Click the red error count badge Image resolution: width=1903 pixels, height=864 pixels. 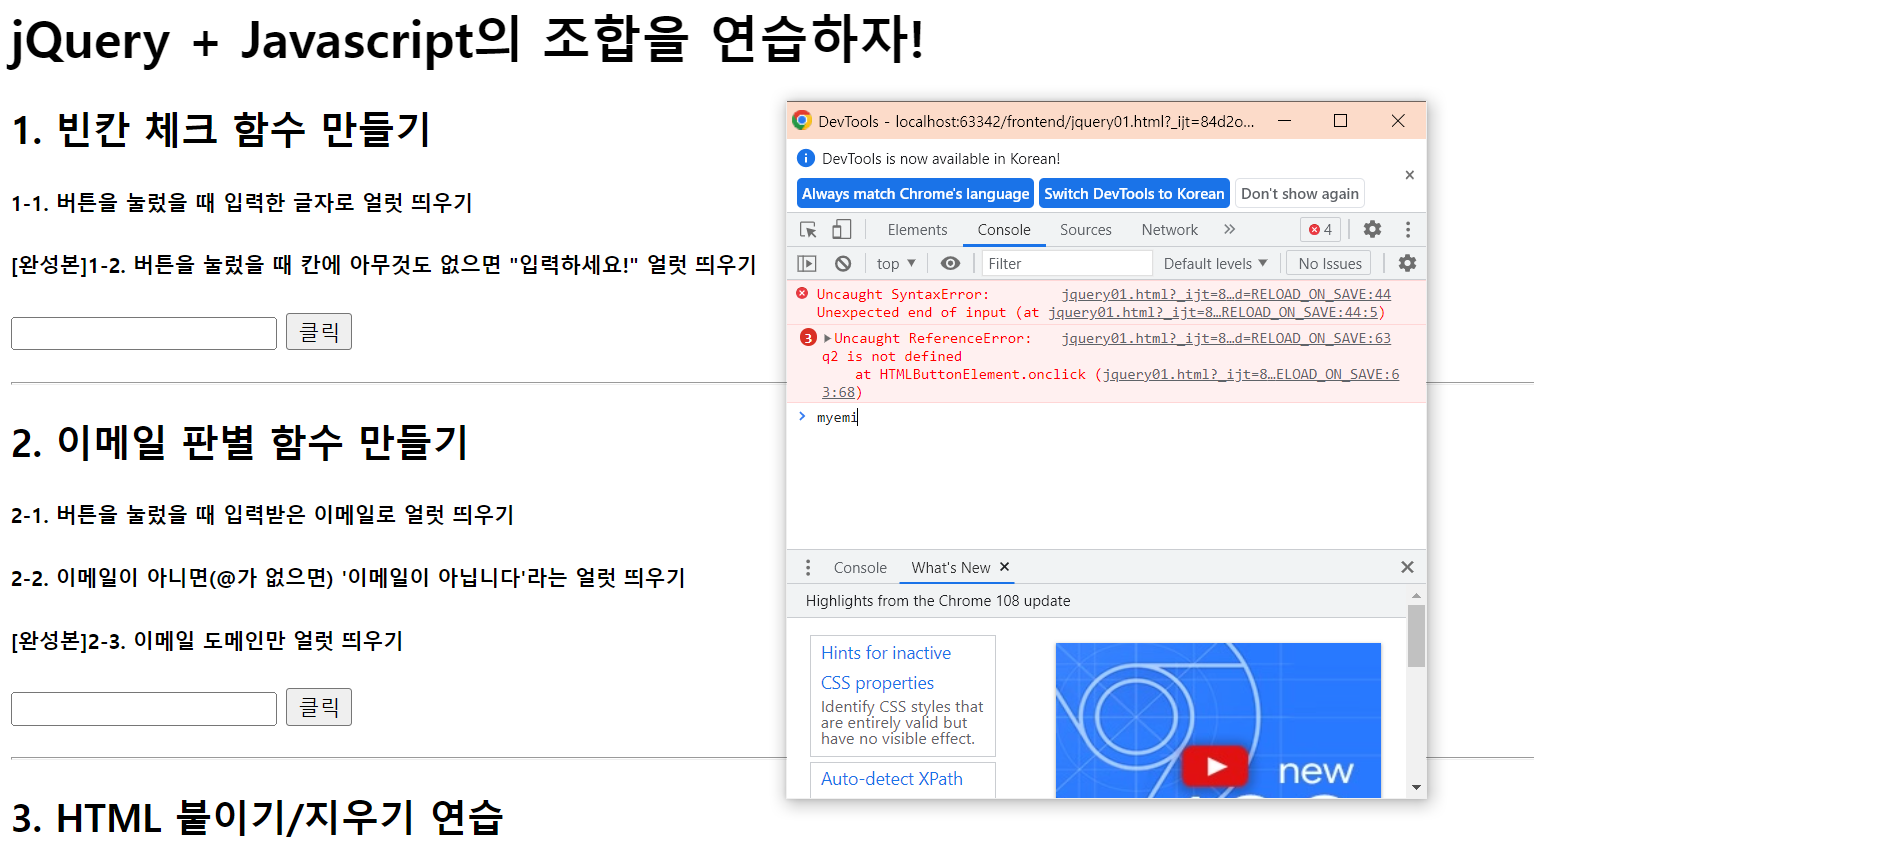click(1320, 229)
